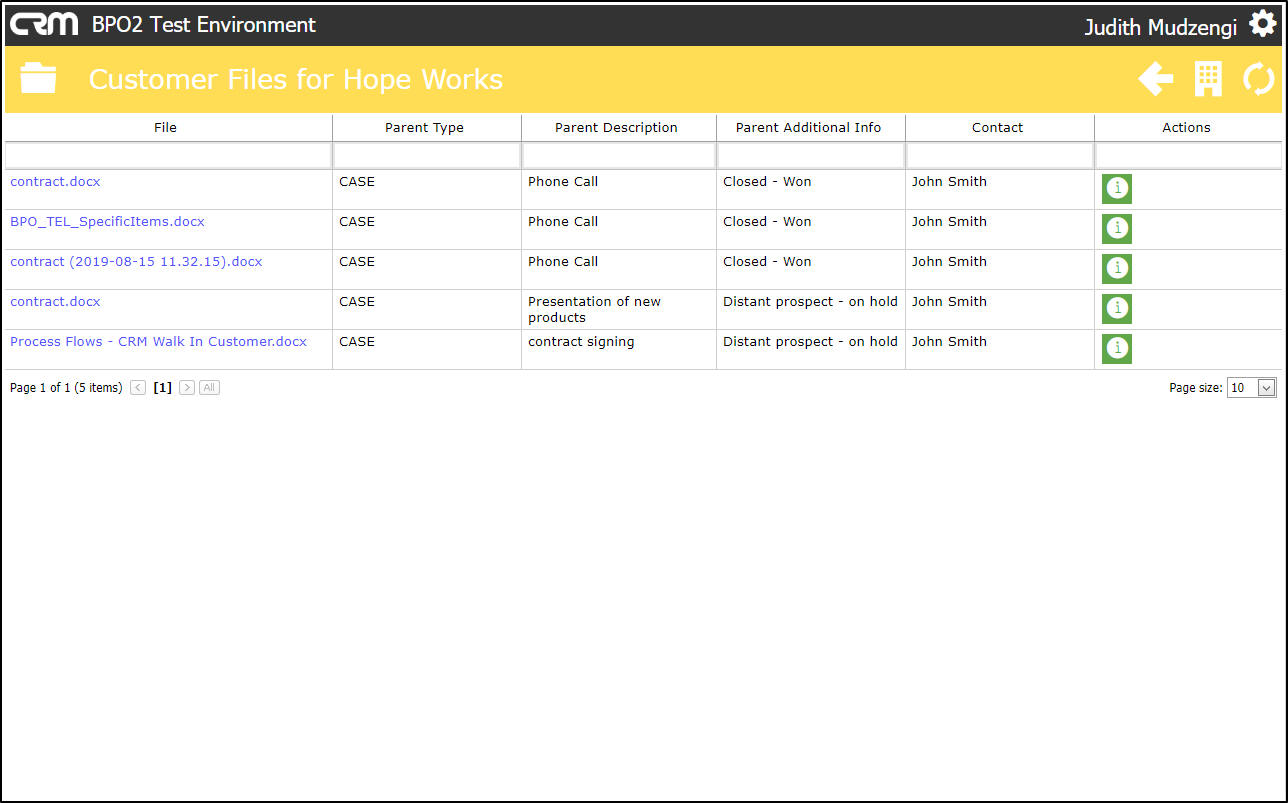Show info for BPO_TEL_SpecificItems.docx row
The height and width of the screenshot is (803, 1288).
1117,229
